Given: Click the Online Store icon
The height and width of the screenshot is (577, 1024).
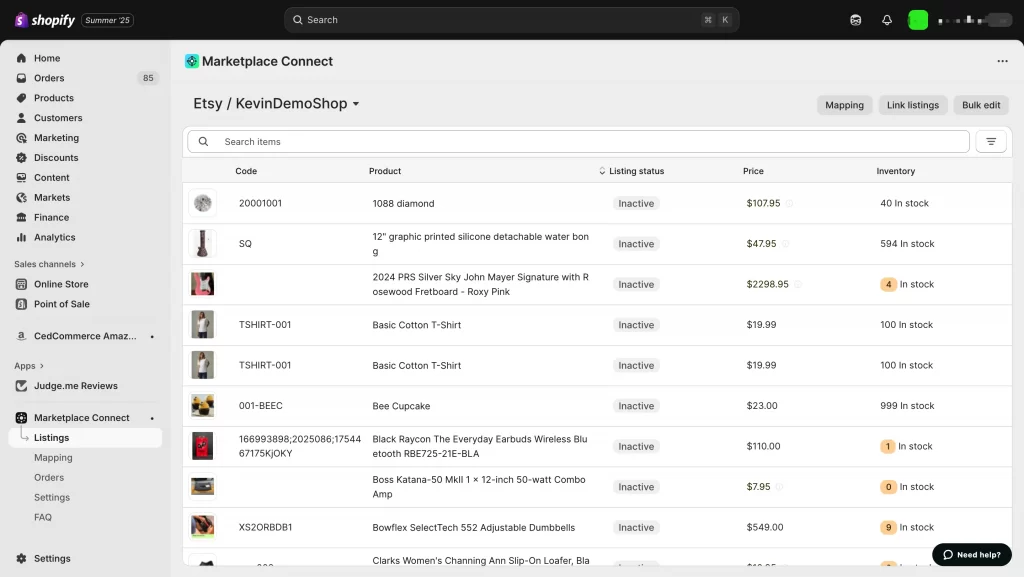Looking at the screenshot, I should [22, 284].
